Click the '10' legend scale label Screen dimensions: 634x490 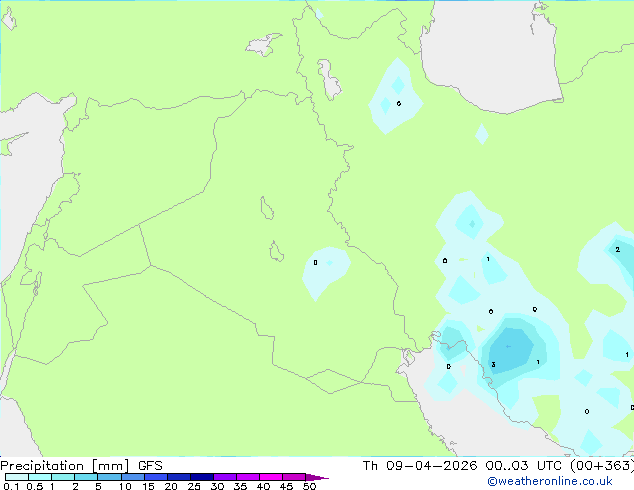point(125,486)
